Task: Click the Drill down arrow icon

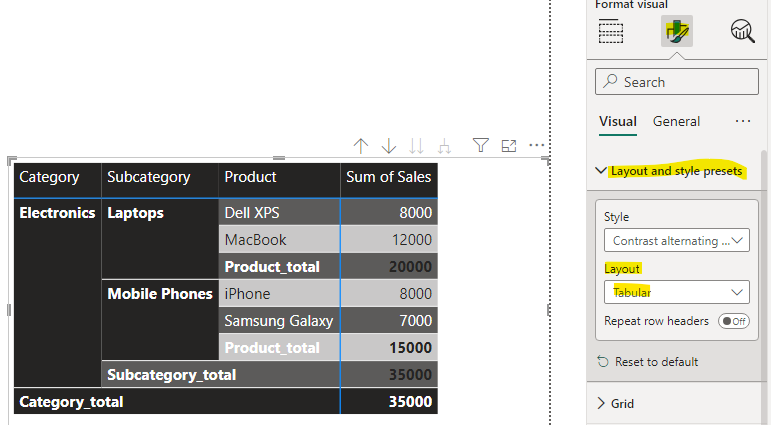Action: click(388, 146)
